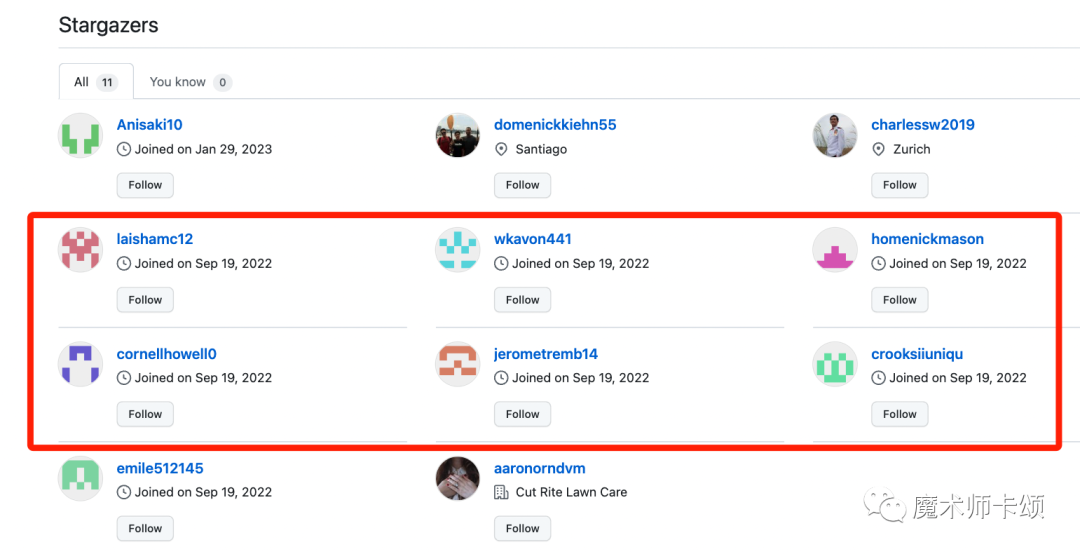Open domenickkiehn55's profile photo

458,136
